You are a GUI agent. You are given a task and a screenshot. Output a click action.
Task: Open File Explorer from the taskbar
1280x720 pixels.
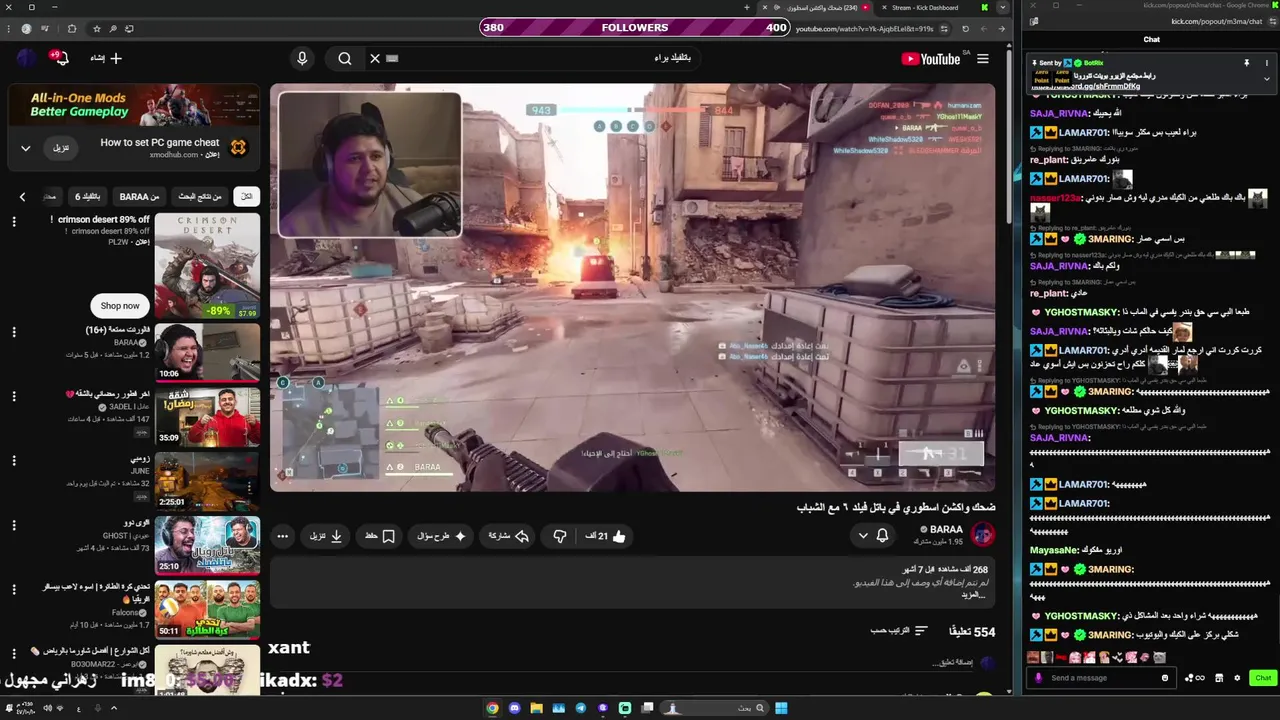coord(537,708)
